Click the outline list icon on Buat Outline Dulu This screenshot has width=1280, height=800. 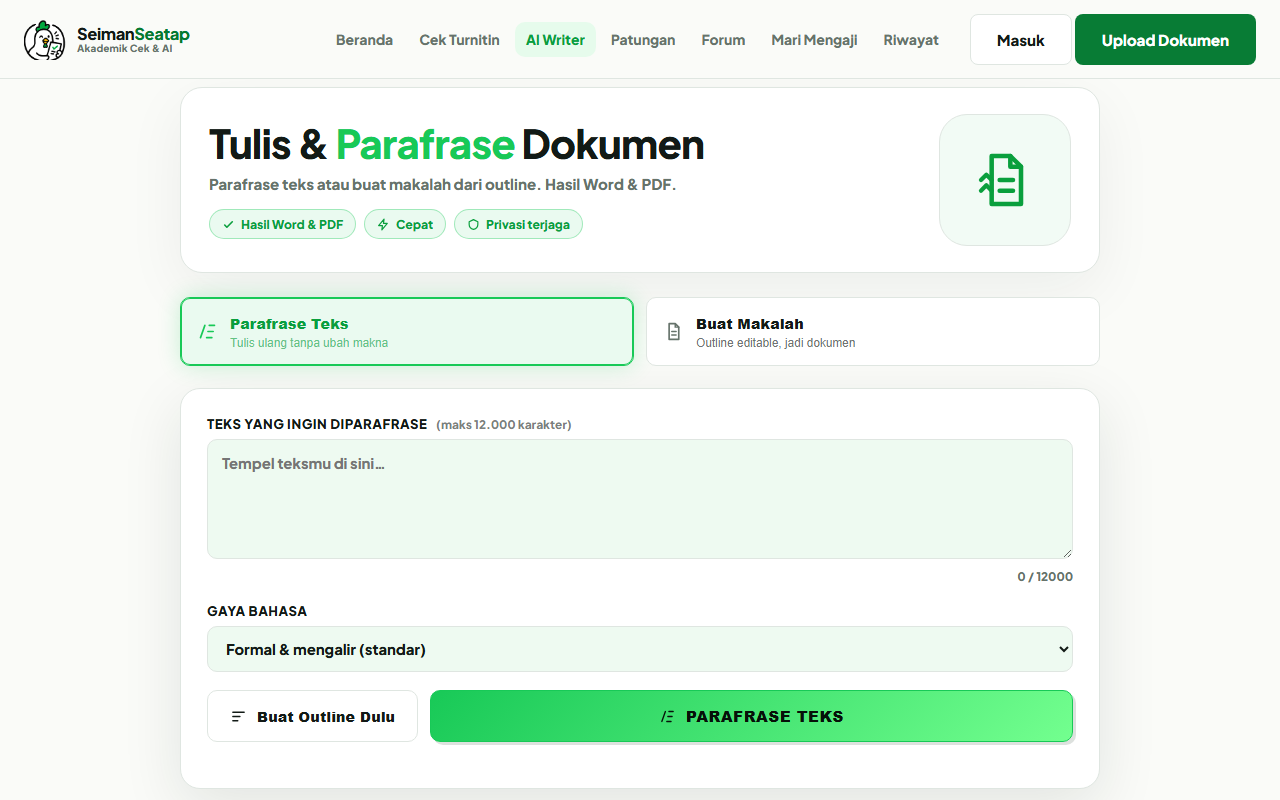pyautogui.click(x=238, y=717)
